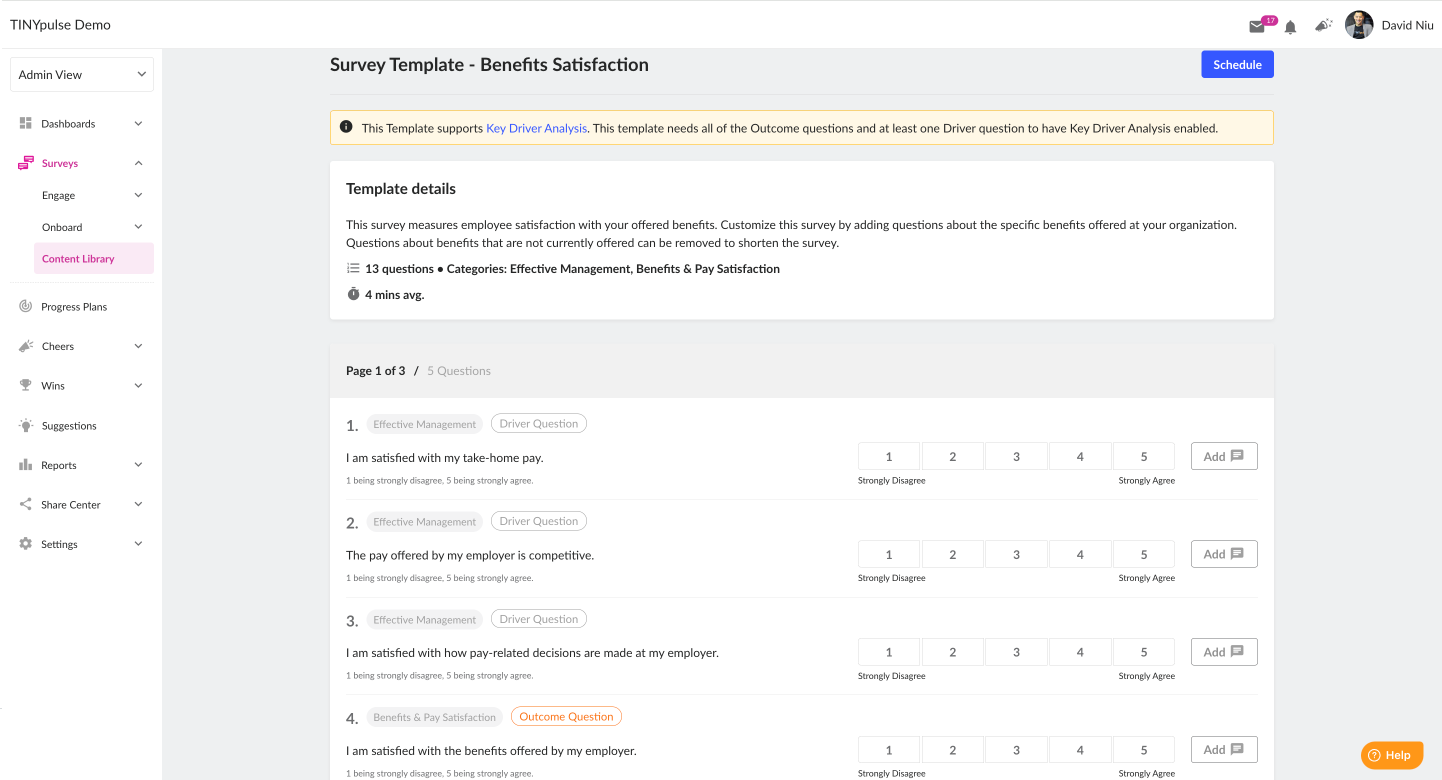Rate competitive pay question as 2
1442x780 pixels.
click(952, 555)
